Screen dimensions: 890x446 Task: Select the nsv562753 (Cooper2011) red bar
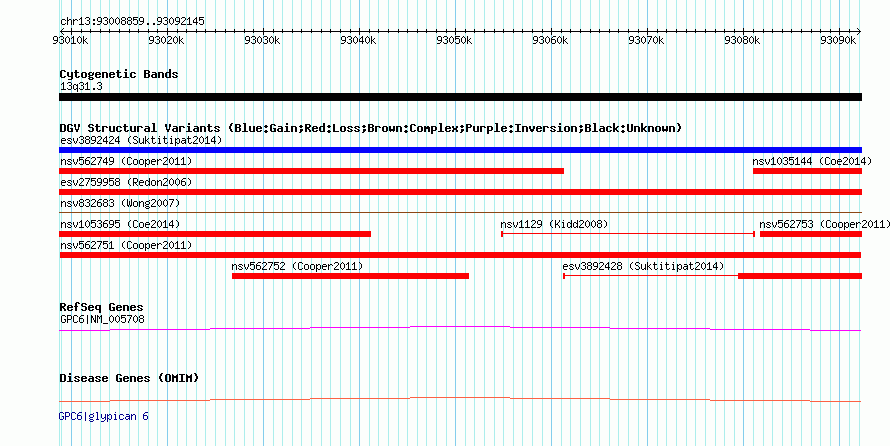click(811, 234)
